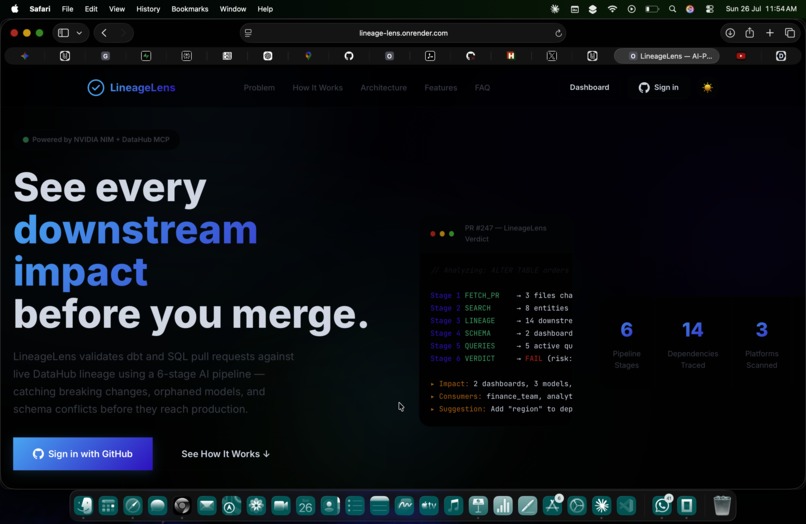The width and height of the screenshot is (806, 524).
Task: Click the '14' Dependencies Traced stat
Action: pyautogui.click(x=692, y=330)
